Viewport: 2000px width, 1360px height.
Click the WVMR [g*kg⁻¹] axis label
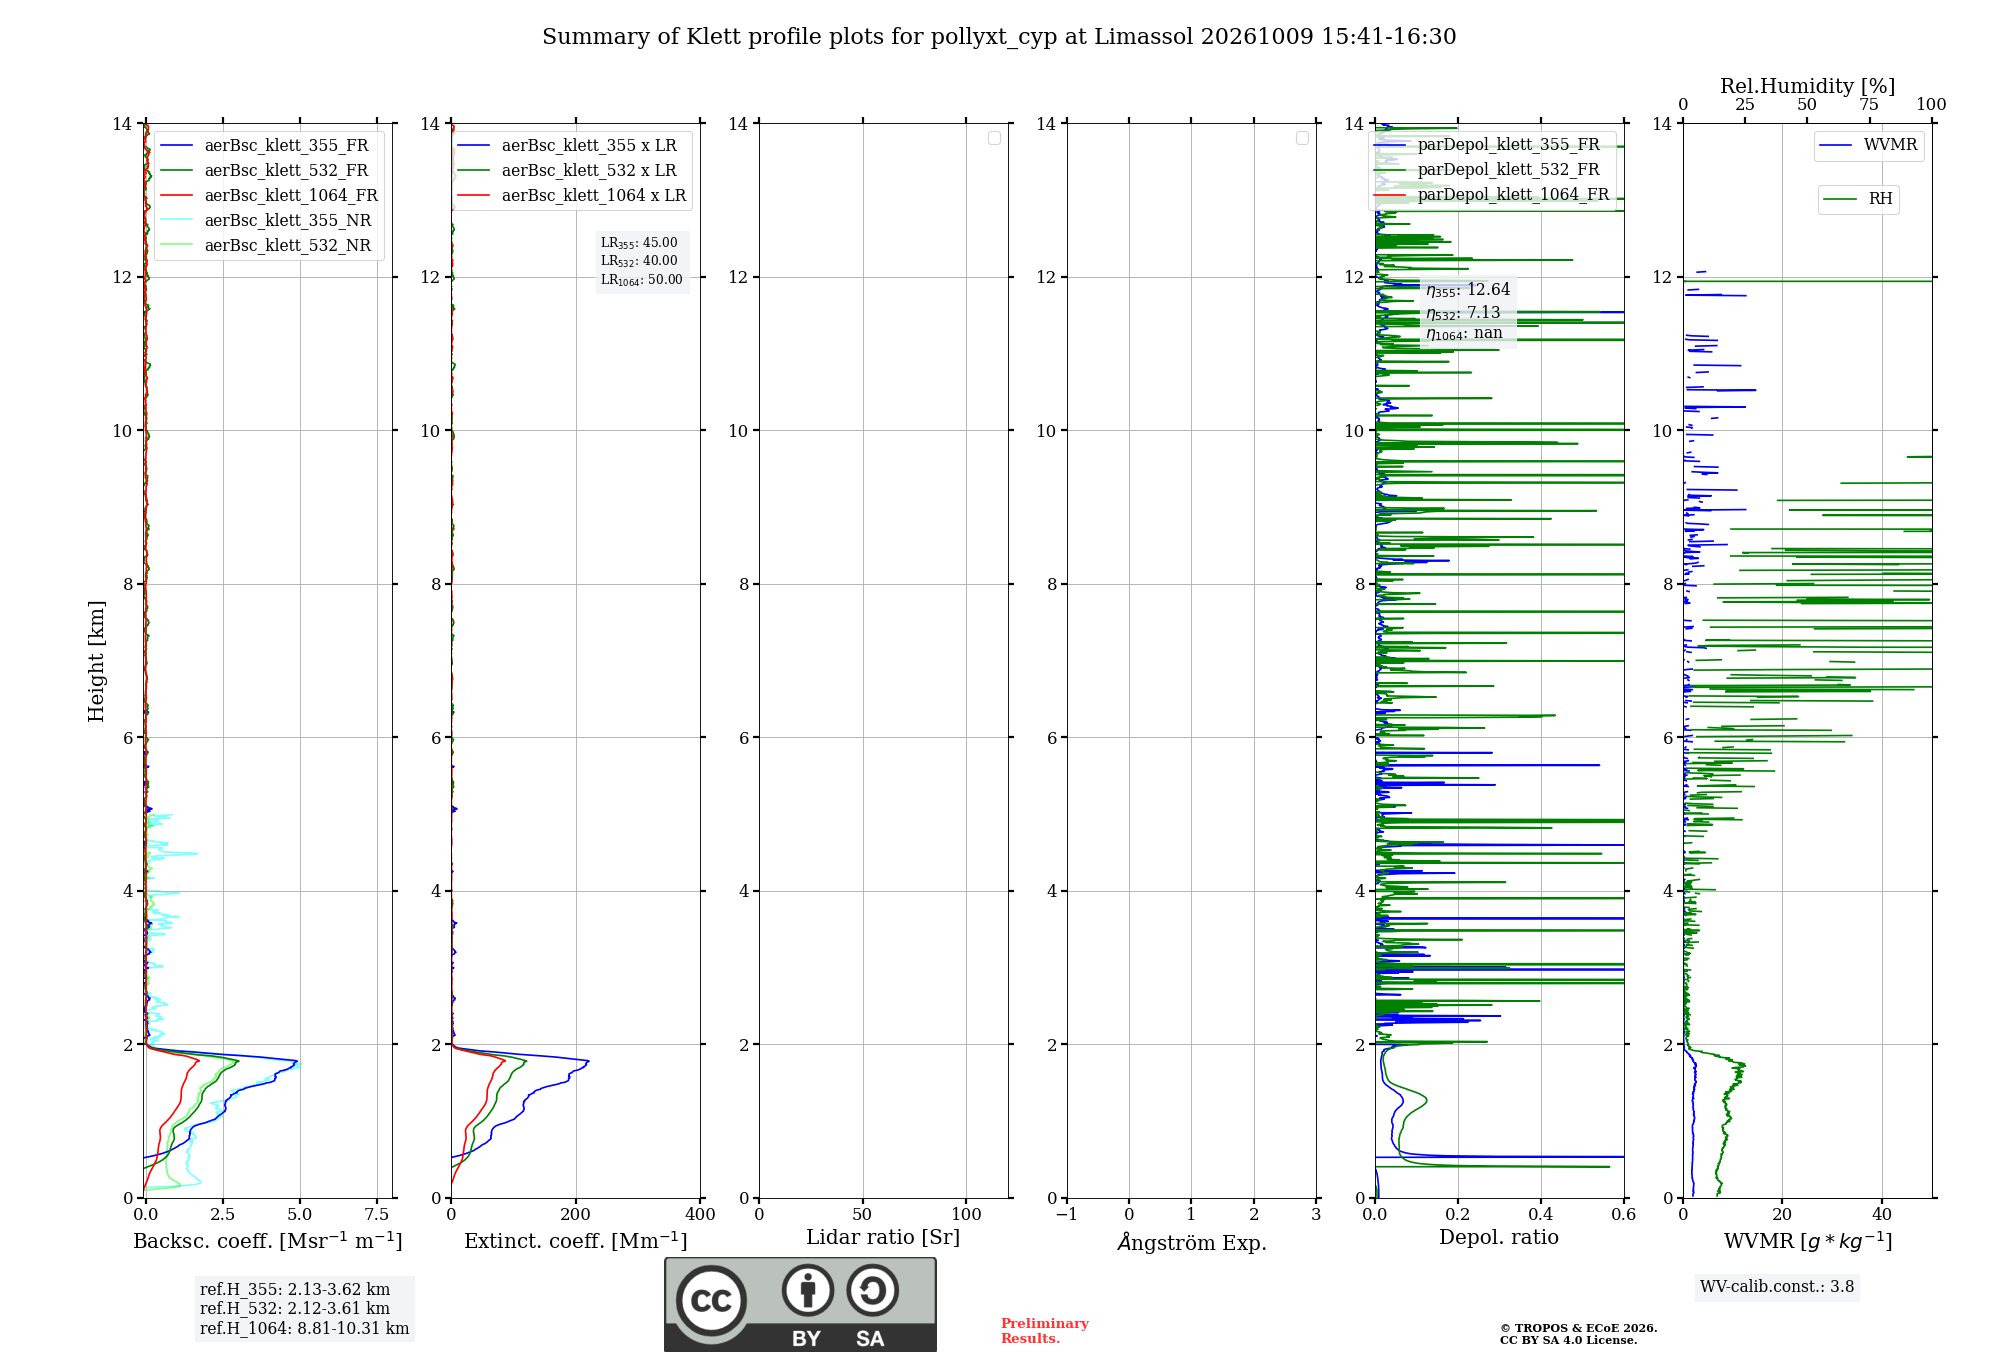click(1808, 1241)
